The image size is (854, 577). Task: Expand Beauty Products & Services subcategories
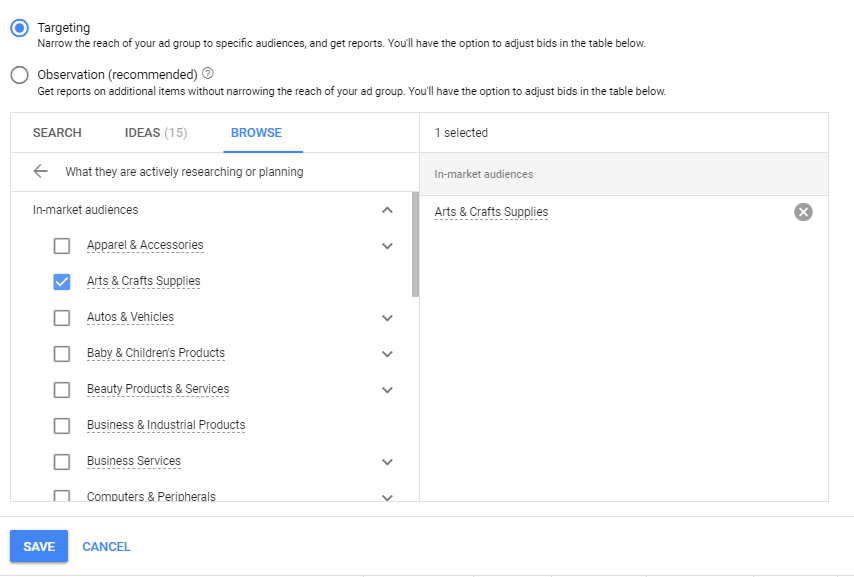tap(387, 390)
